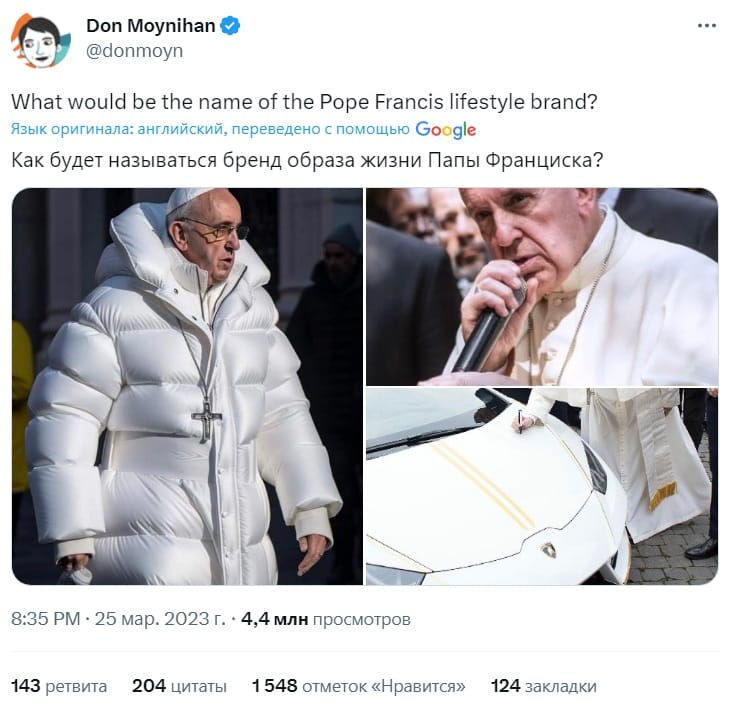This screenshot has height=706, width=736.
Task: Click the 124 закладки counter
Action: click(x=544, y=686)
